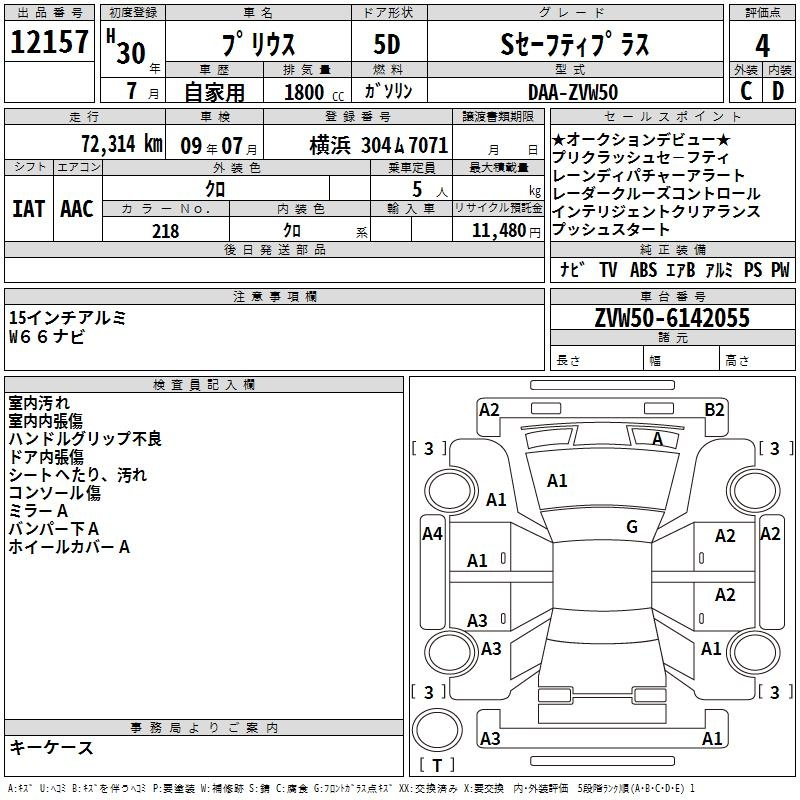Image resolution: width=800 pixels, height=800 pixels.
Task: Select the note W66ナビ
Action: (x=46, y=337)
